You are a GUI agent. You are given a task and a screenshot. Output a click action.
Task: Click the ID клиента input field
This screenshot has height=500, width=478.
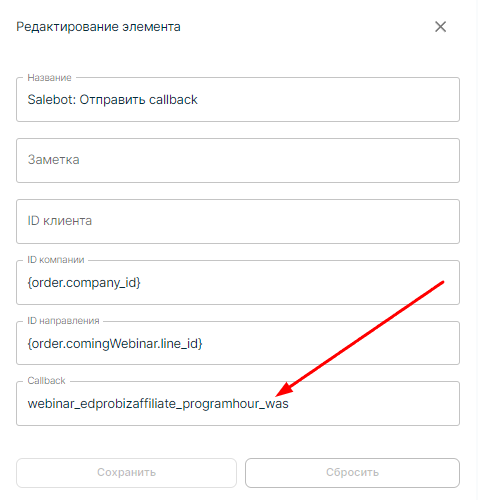pos(238,221)
